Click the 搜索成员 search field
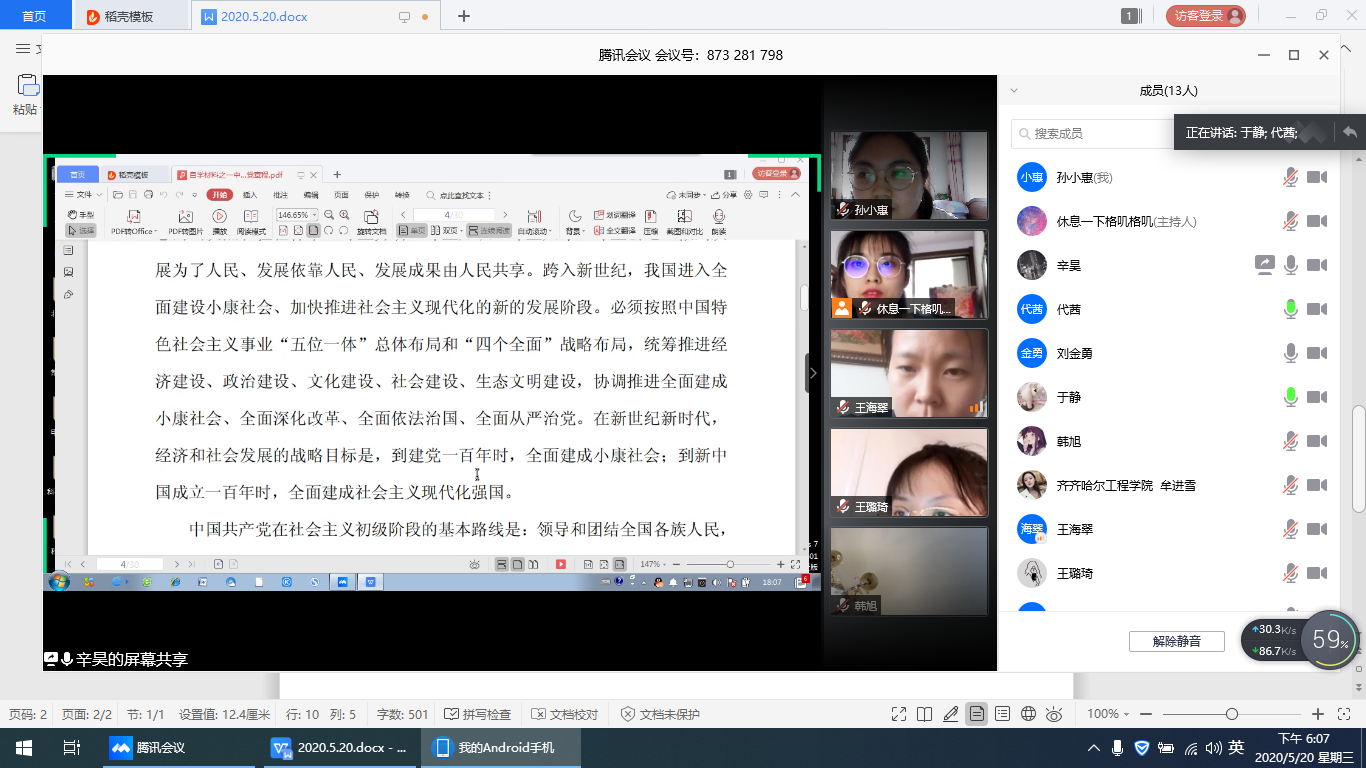 point(1090,133)
